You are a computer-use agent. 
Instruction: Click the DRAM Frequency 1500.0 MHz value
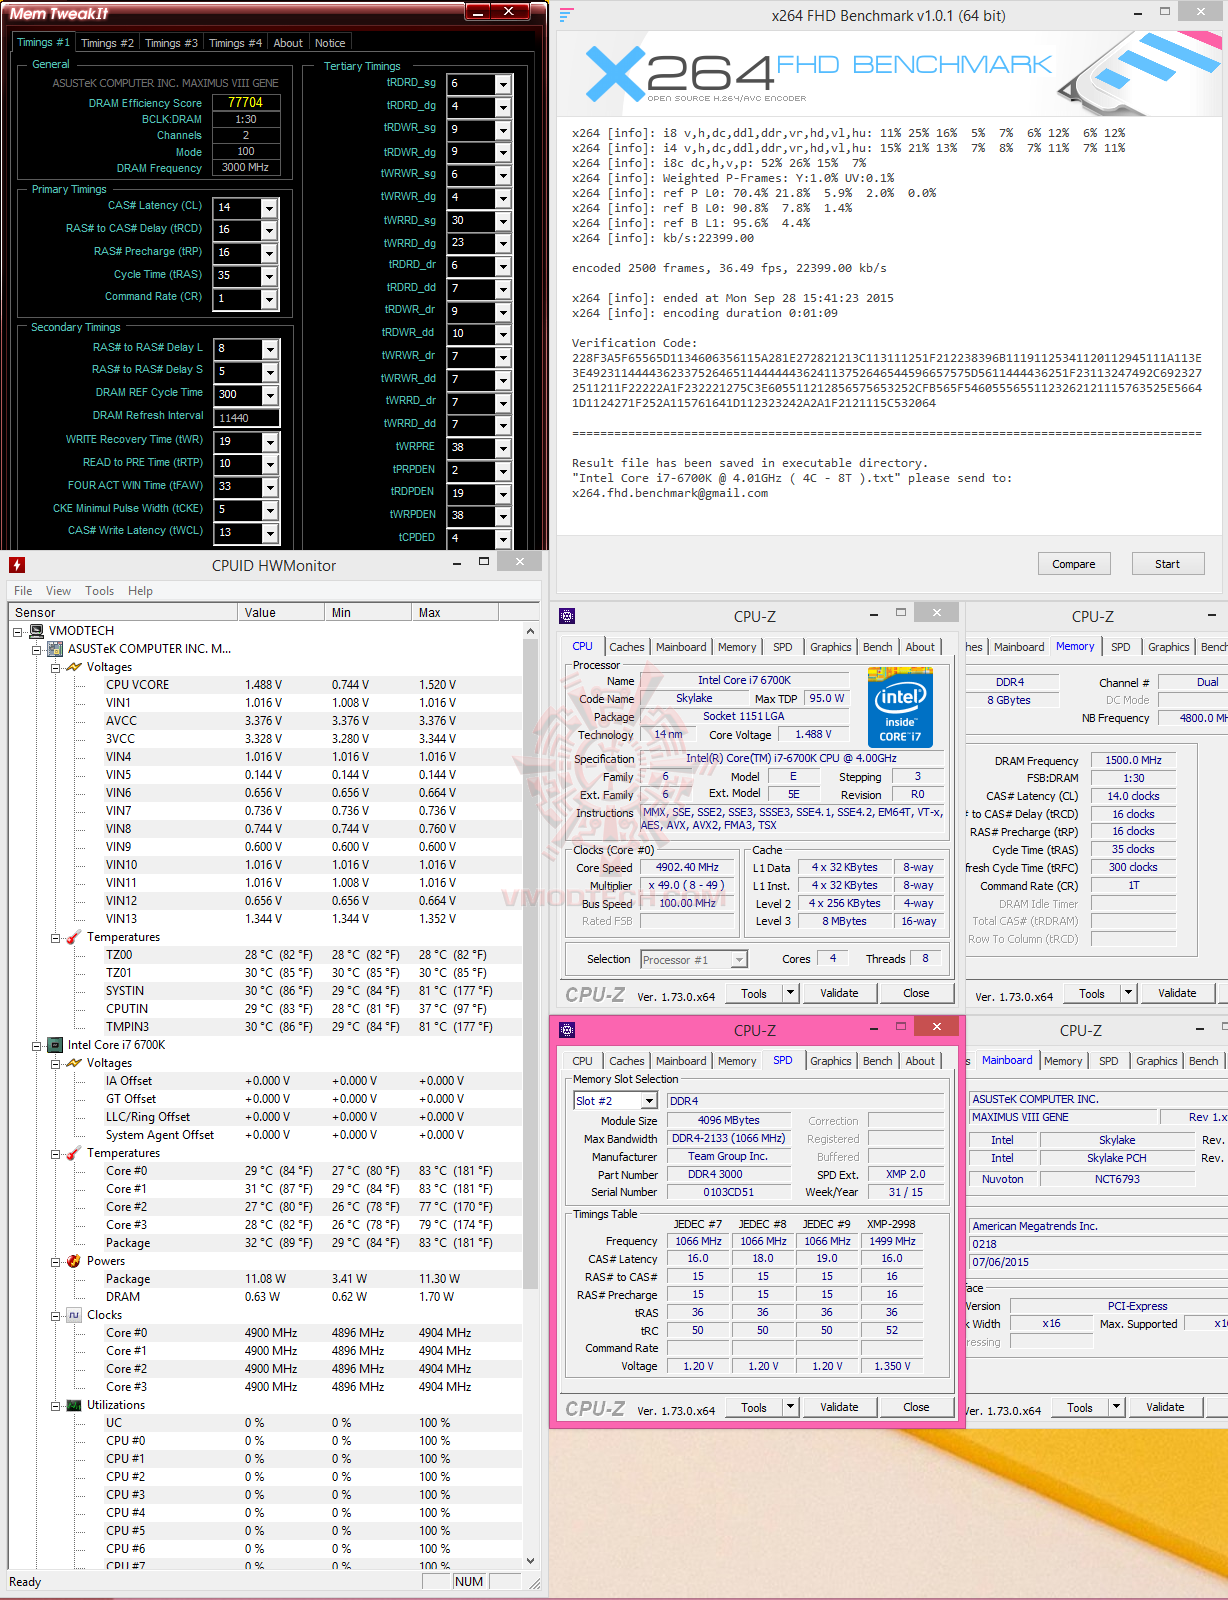click(x=1133, y=760)
